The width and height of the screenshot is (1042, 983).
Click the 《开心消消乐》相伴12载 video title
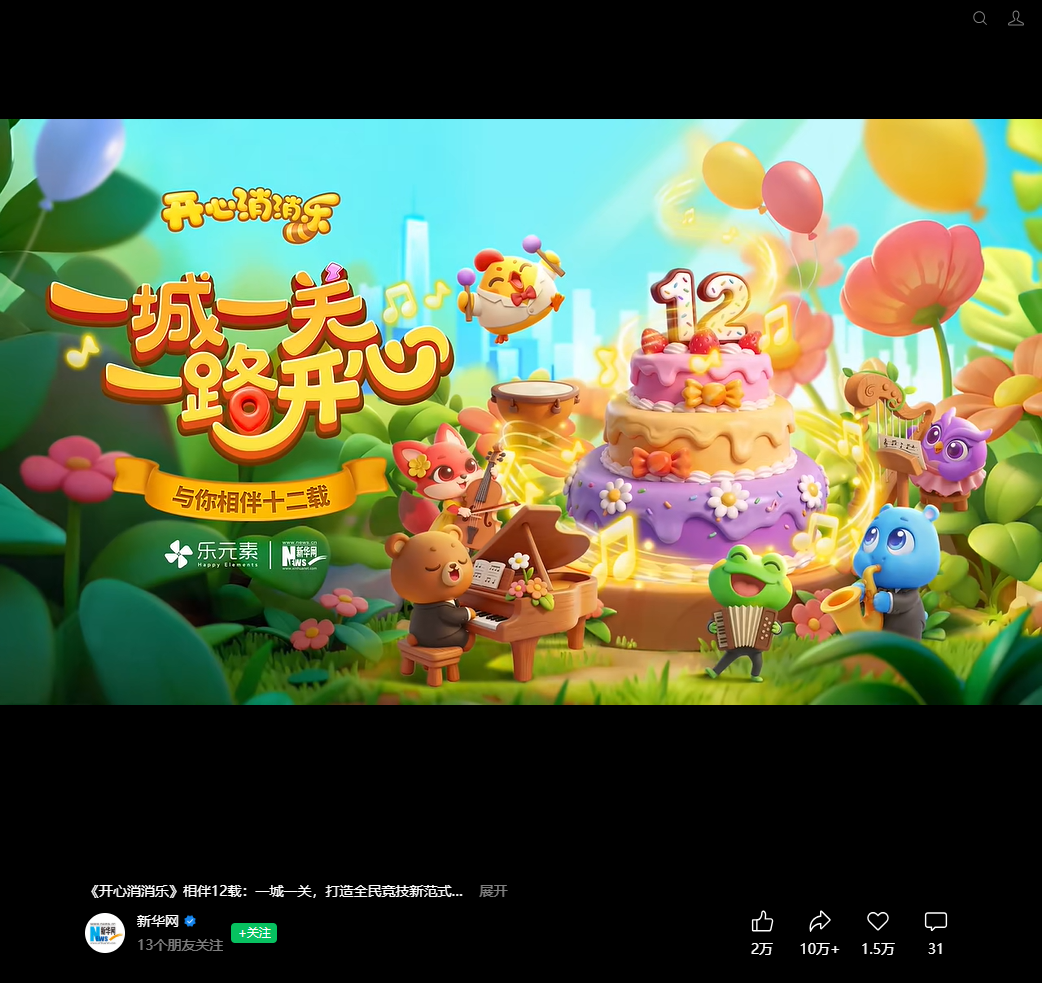click(275, 891)
